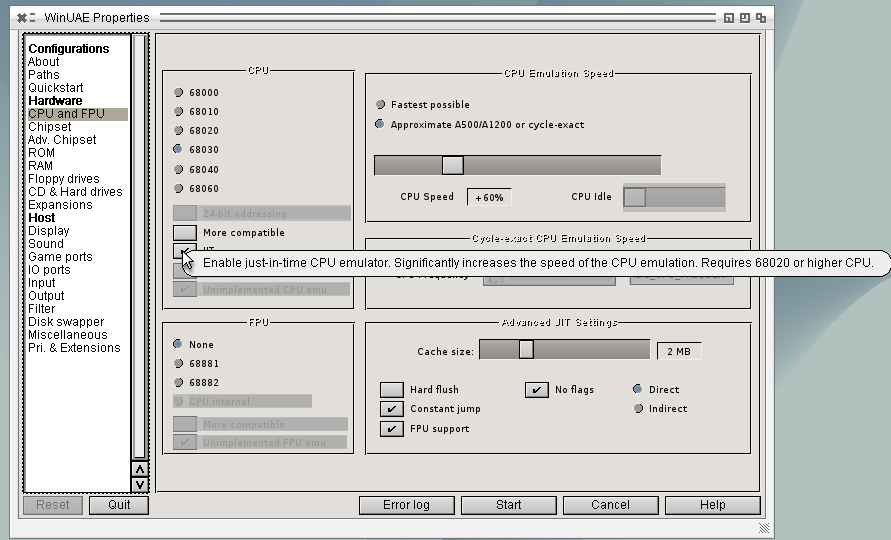Click the JIT Cache size slider handle
This screenshot has width=891, height=540.
pos(526,350)
